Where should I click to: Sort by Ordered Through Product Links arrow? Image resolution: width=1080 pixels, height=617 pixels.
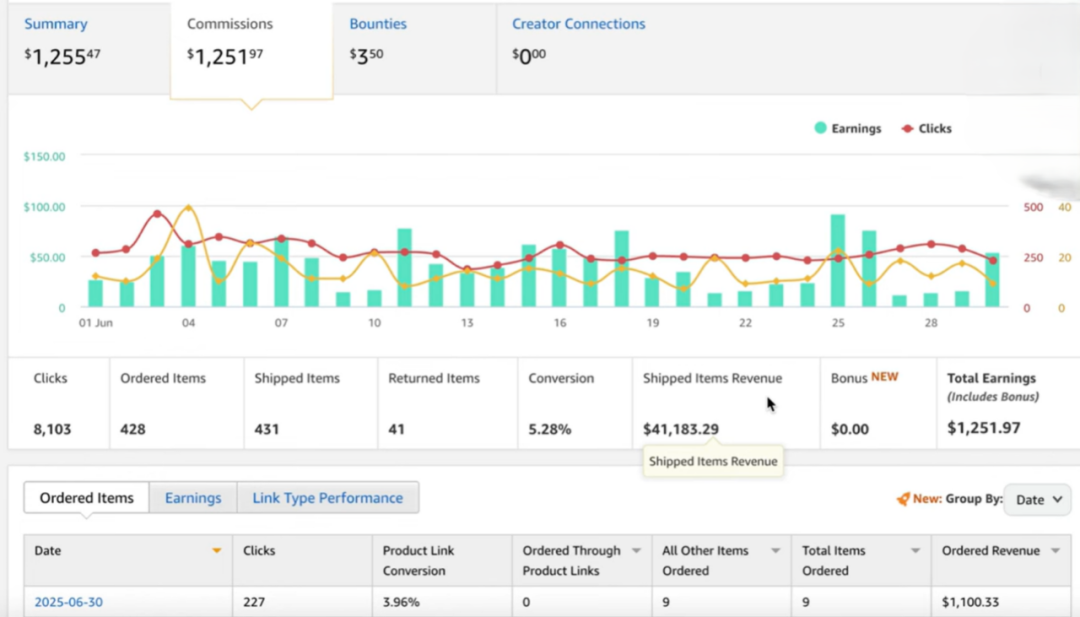tap(636, 551)
